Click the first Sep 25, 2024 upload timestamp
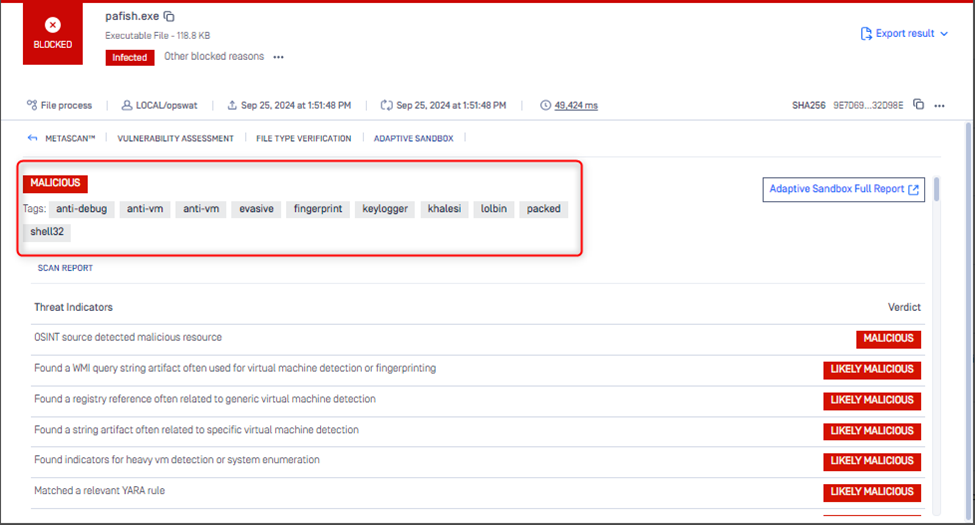The height and width of the screenshot is (525, 975). (x=296, y=106)
